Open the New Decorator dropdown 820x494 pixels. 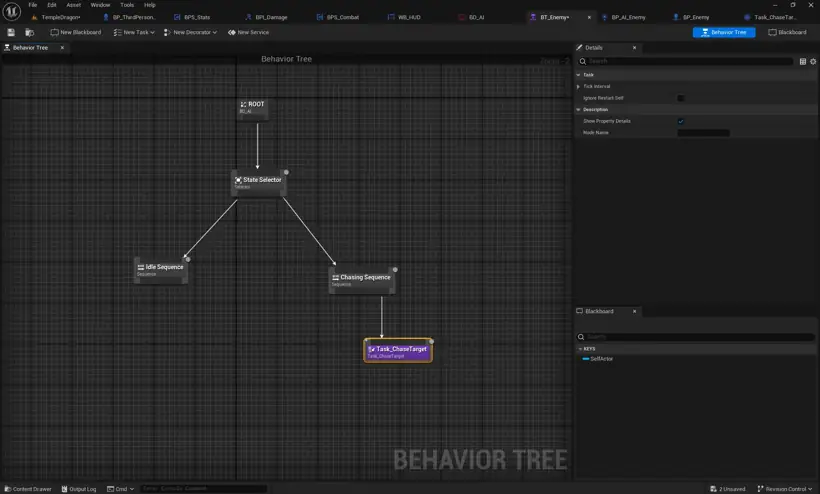[x=190, y=32]
